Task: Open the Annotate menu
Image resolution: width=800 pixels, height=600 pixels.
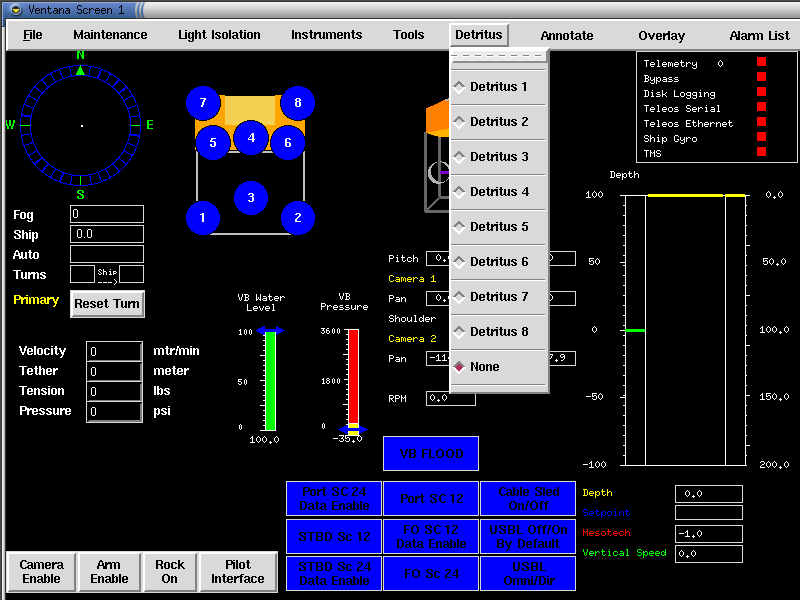Action: pyautogui.click(x=567, y=36)
